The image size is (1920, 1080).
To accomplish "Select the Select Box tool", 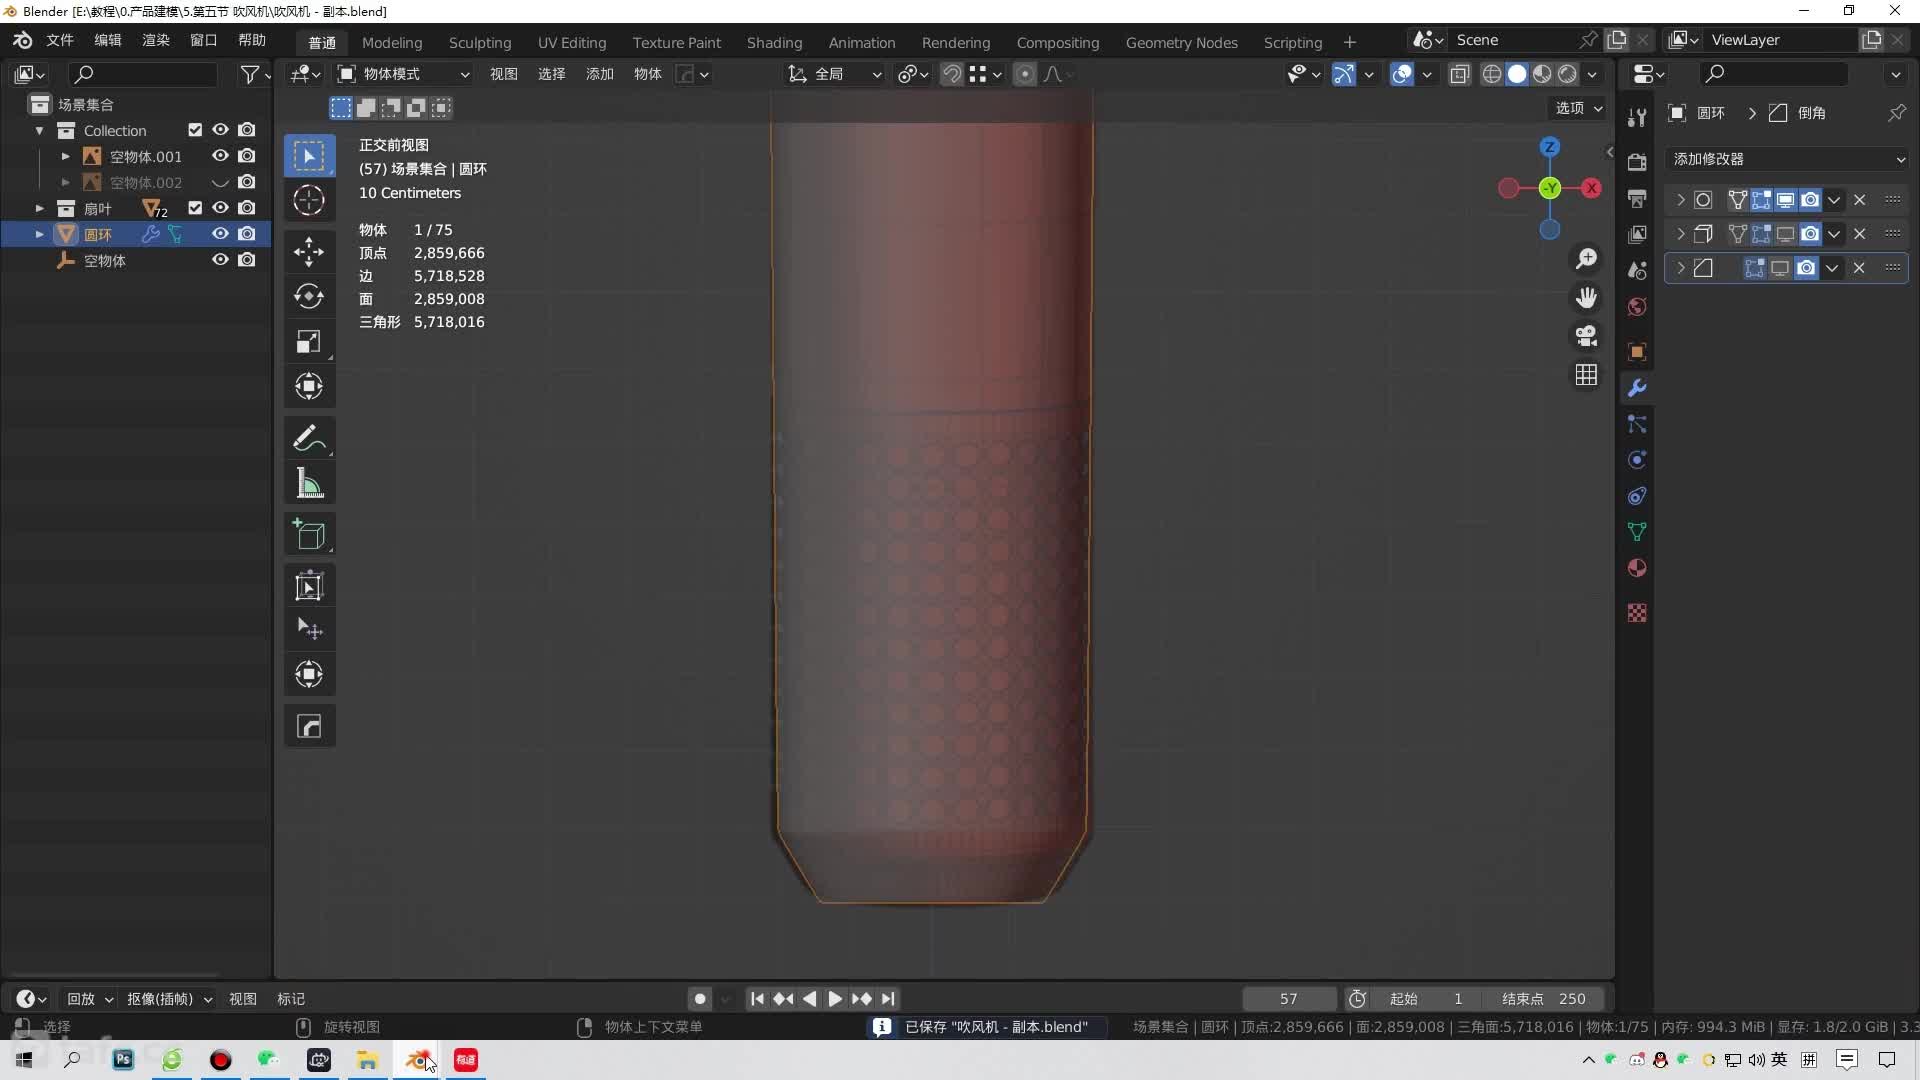I will 309,156.
